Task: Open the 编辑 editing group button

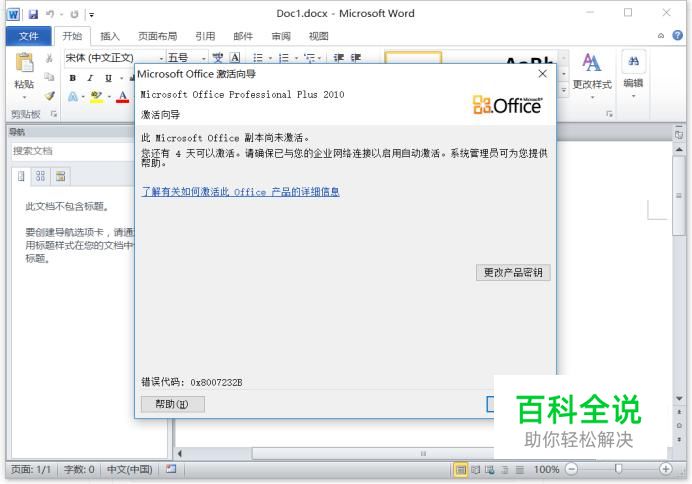Action: (633, 75)
